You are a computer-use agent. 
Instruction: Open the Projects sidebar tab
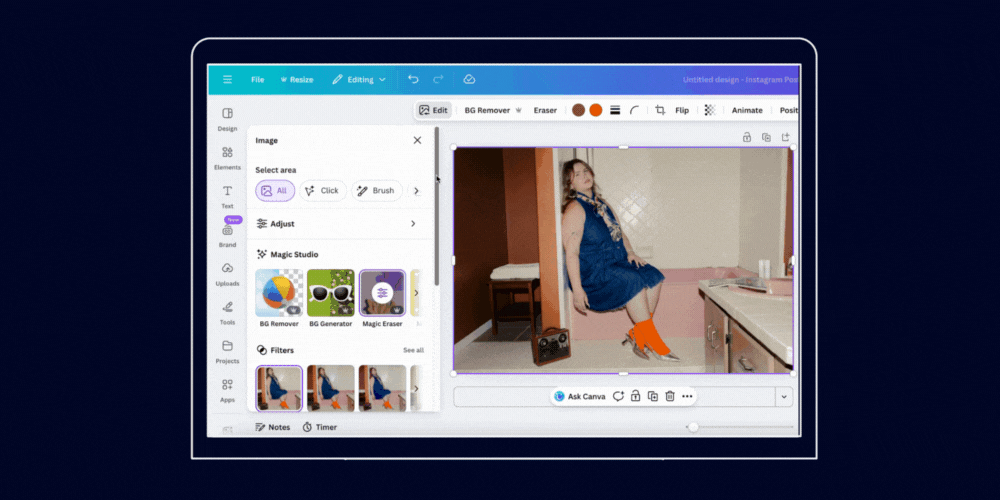pos(227,352)
